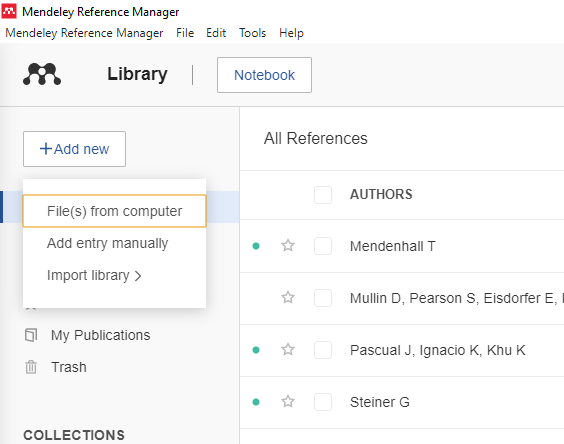Star the Mendenhall T reference
The image size is (564, 444).
(x=288, y=246)
